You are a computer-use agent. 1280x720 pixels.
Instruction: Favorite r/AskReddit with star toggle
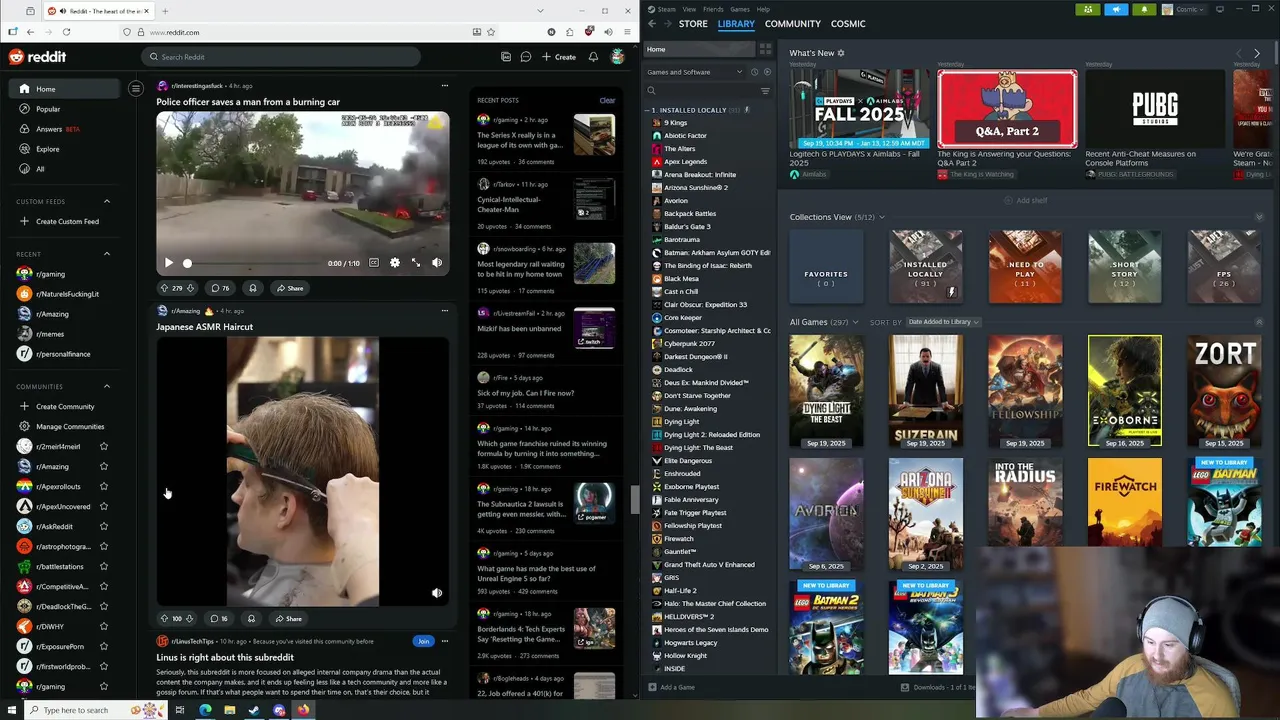(x=104, y=526)
